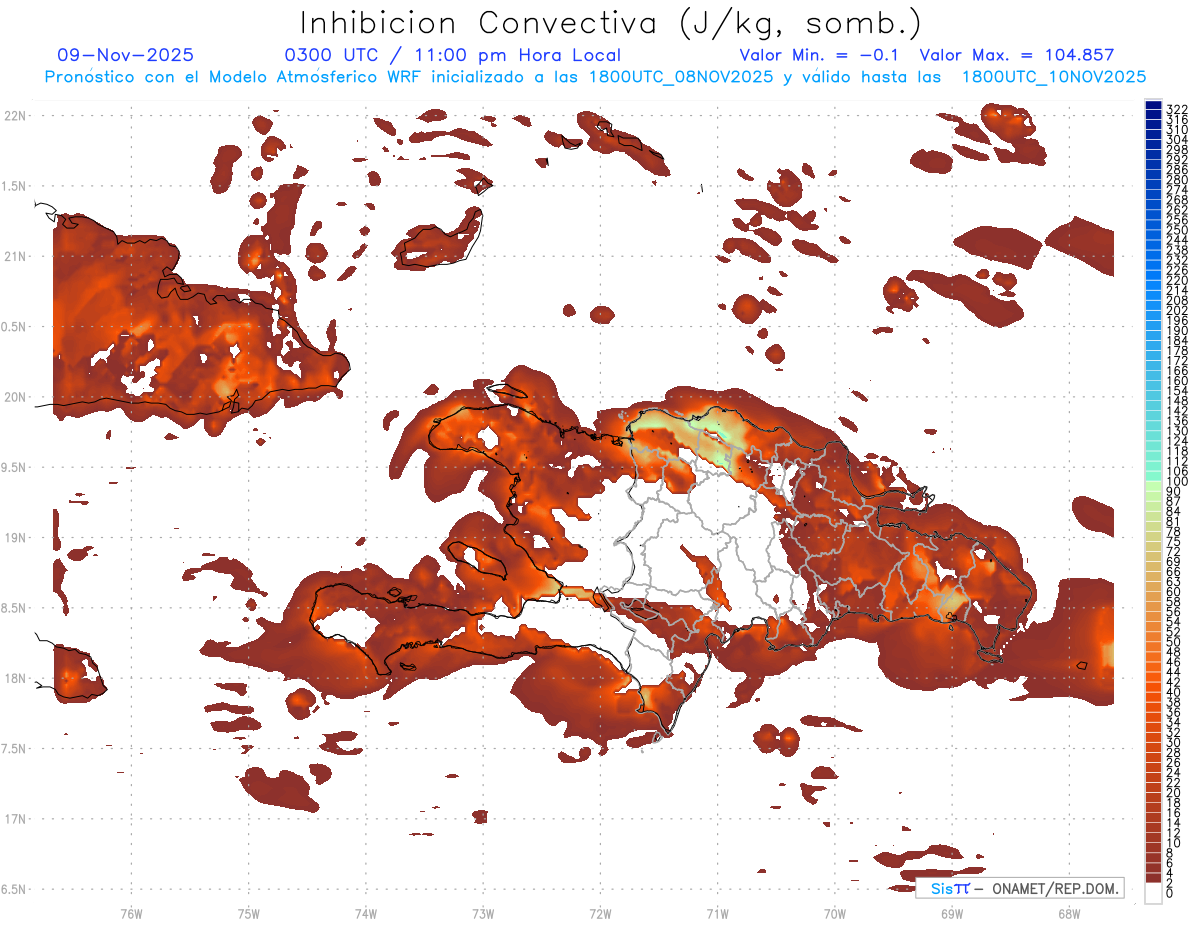
Task: Click the '148' colorbar value
Action: pos(1178,400)
